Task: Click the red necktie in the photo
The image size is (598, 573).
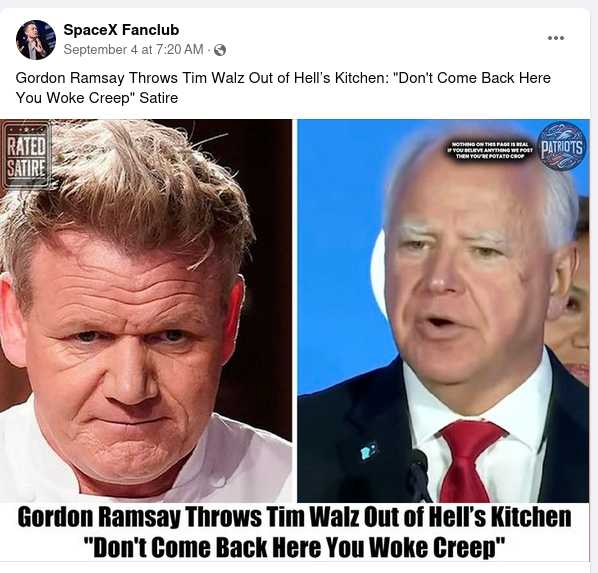Action: tap(470, 461)
